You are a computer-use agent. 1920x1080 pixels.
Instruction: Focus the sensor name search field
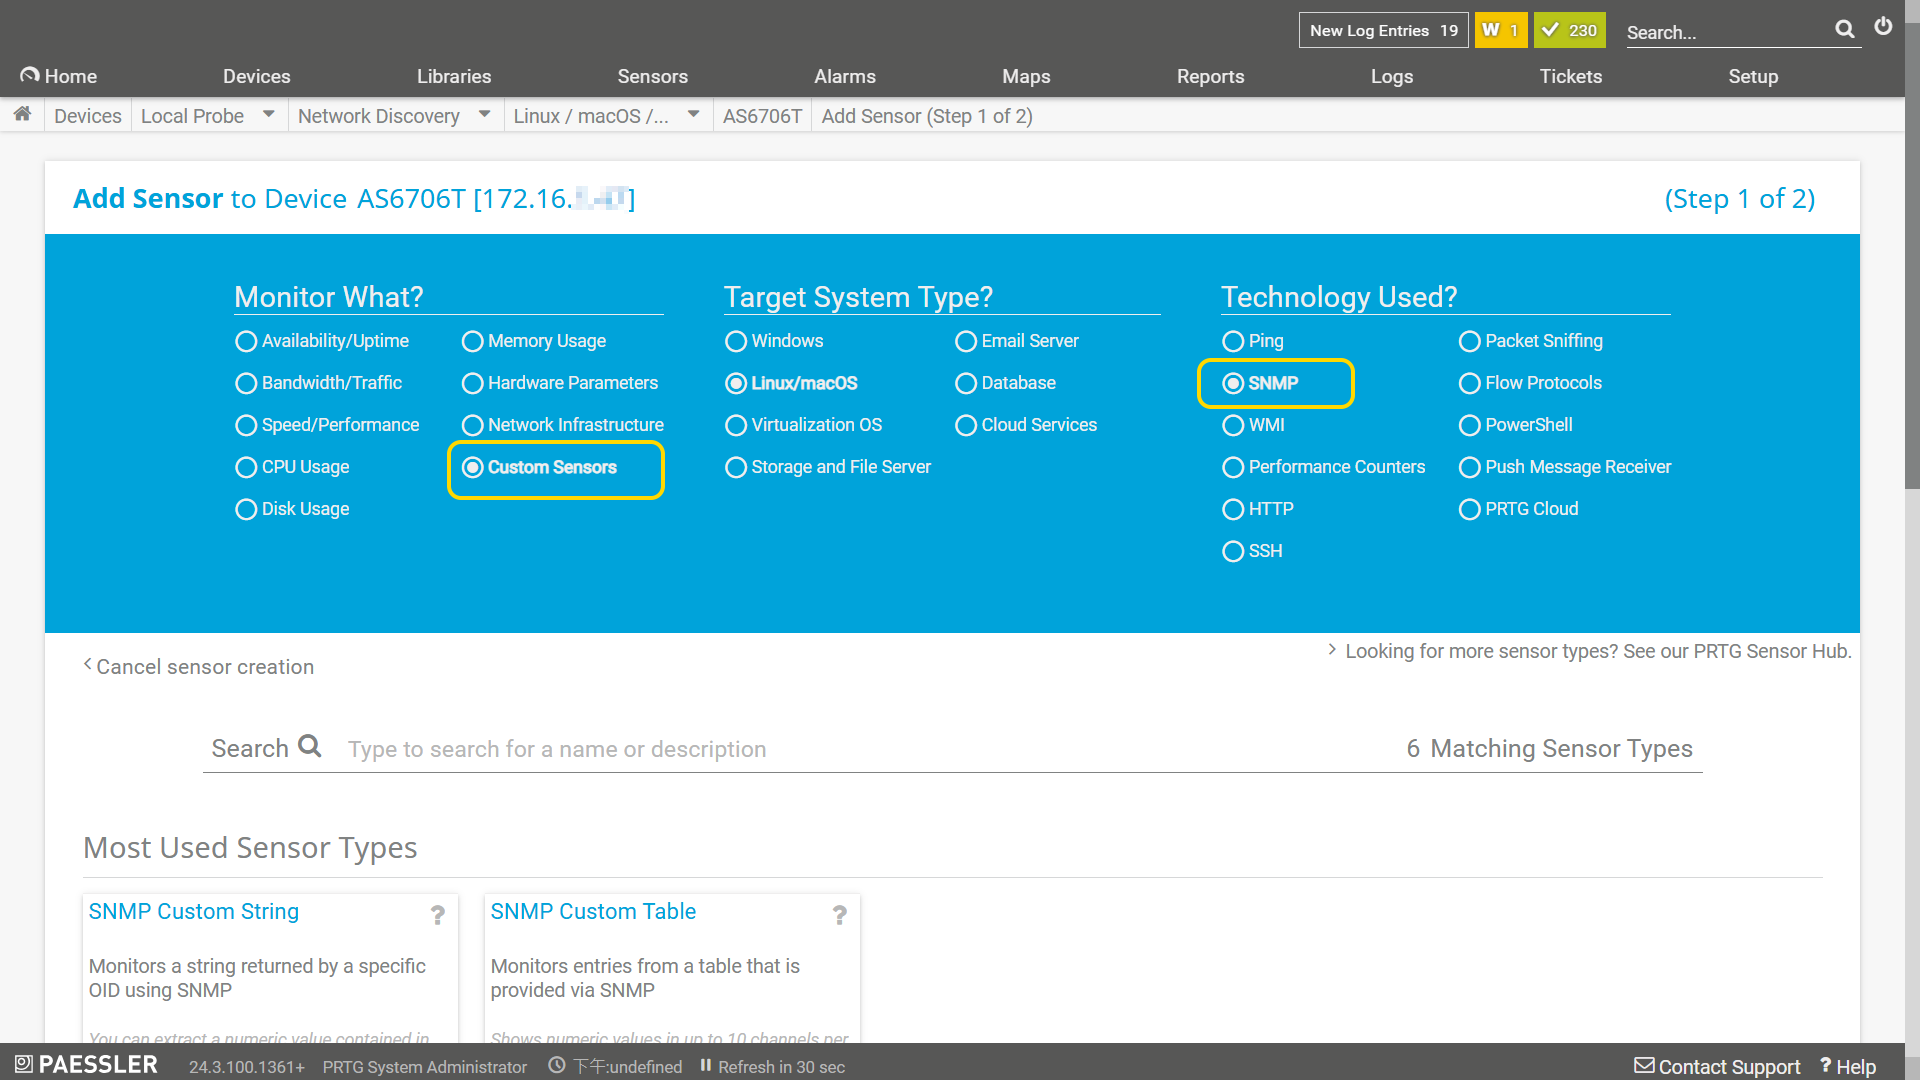click(x=850, y=749)
